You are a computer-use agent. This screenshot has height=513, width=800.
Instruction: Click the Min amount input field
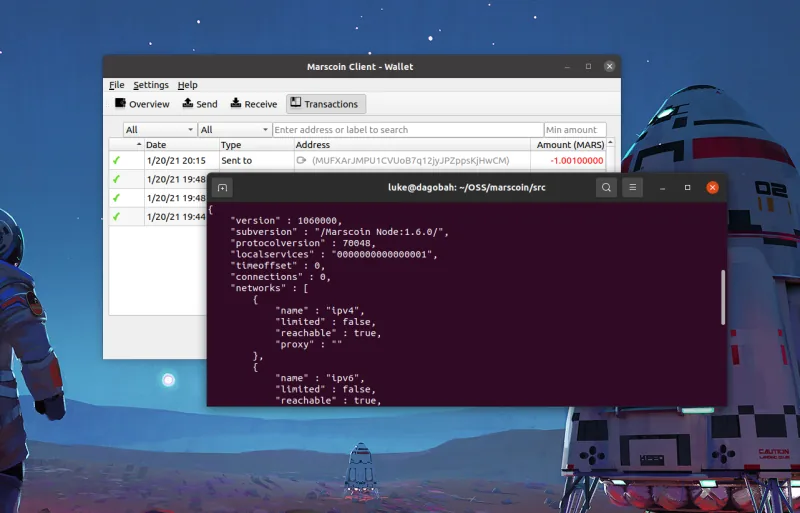(574, 130)
